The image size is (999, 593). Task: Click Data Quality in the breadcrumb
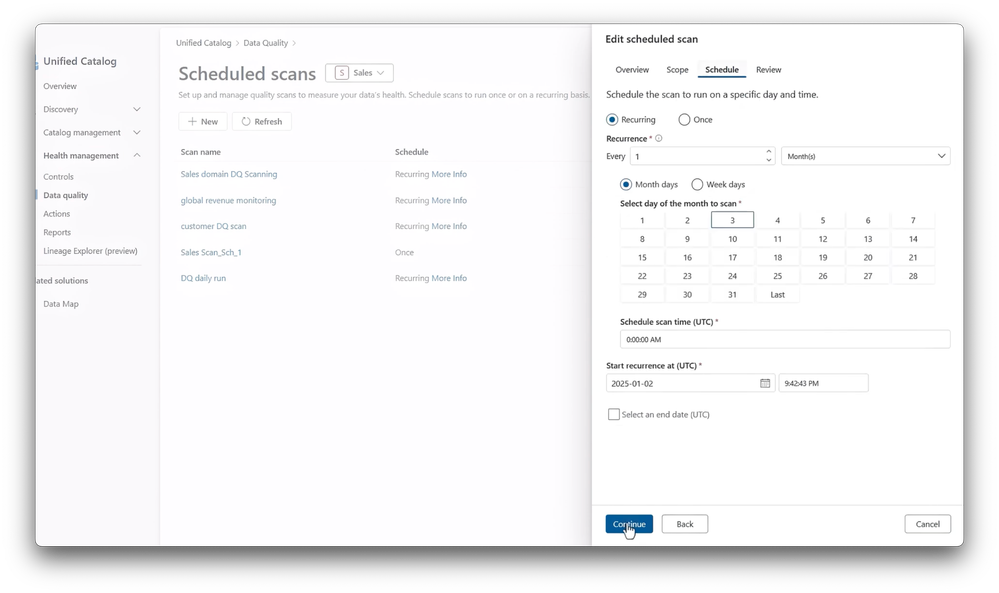click(266, 43)
